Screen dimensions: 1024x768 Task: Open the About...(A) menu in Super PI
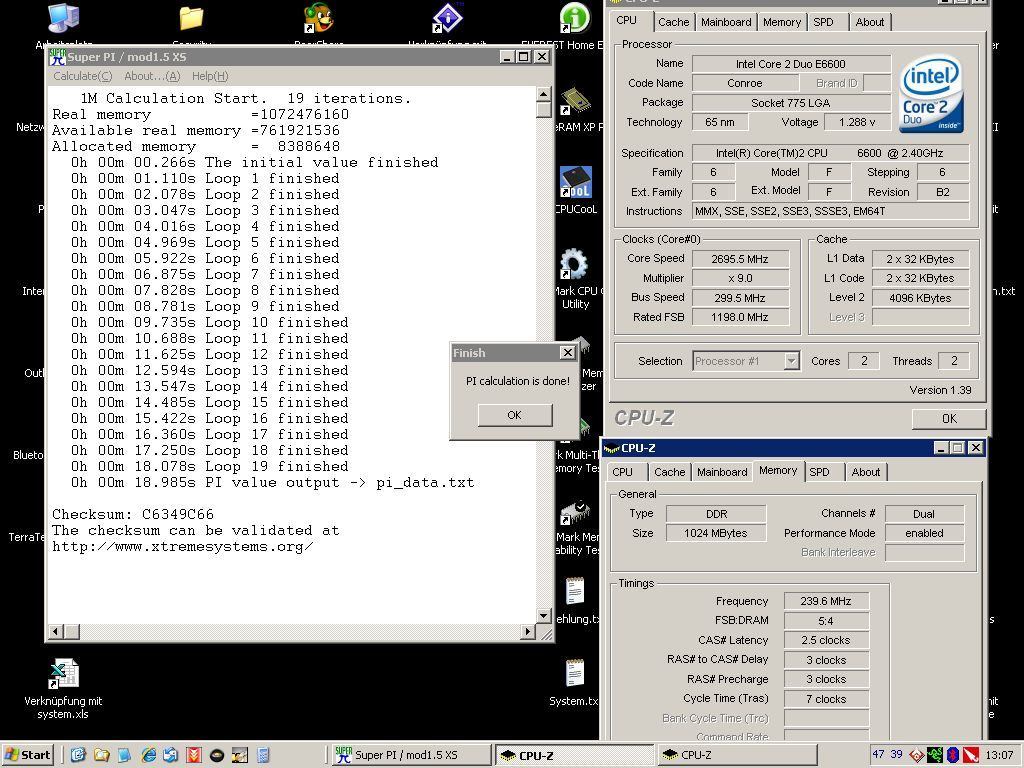[x=152, y=76]
